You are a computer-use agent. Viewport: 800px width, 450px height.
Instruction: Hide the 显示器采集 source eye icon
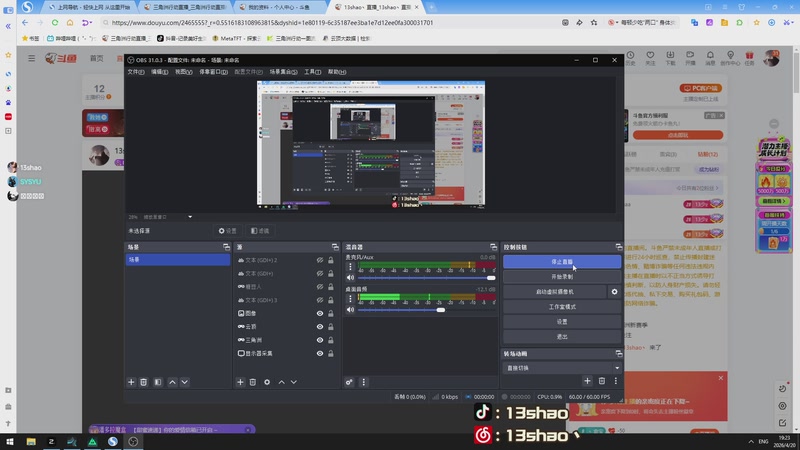(320, 353)
